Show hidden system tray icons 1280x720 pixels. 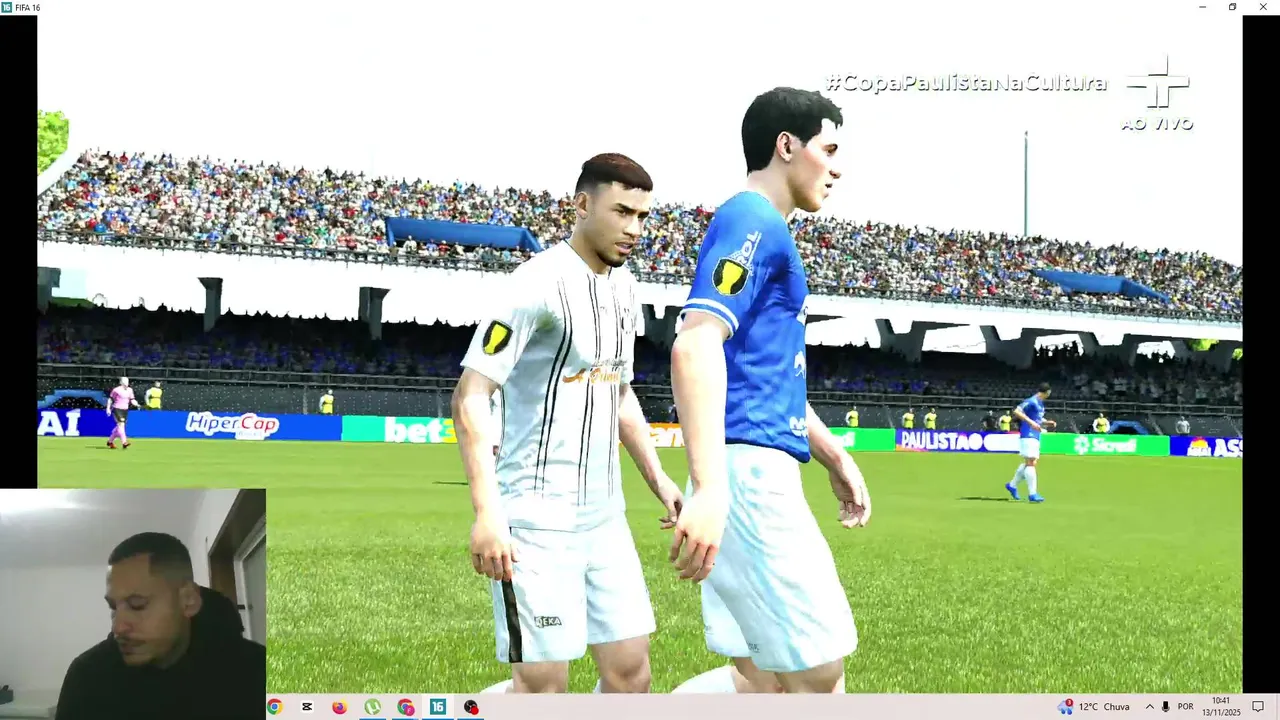click(x=1150, y=707)
